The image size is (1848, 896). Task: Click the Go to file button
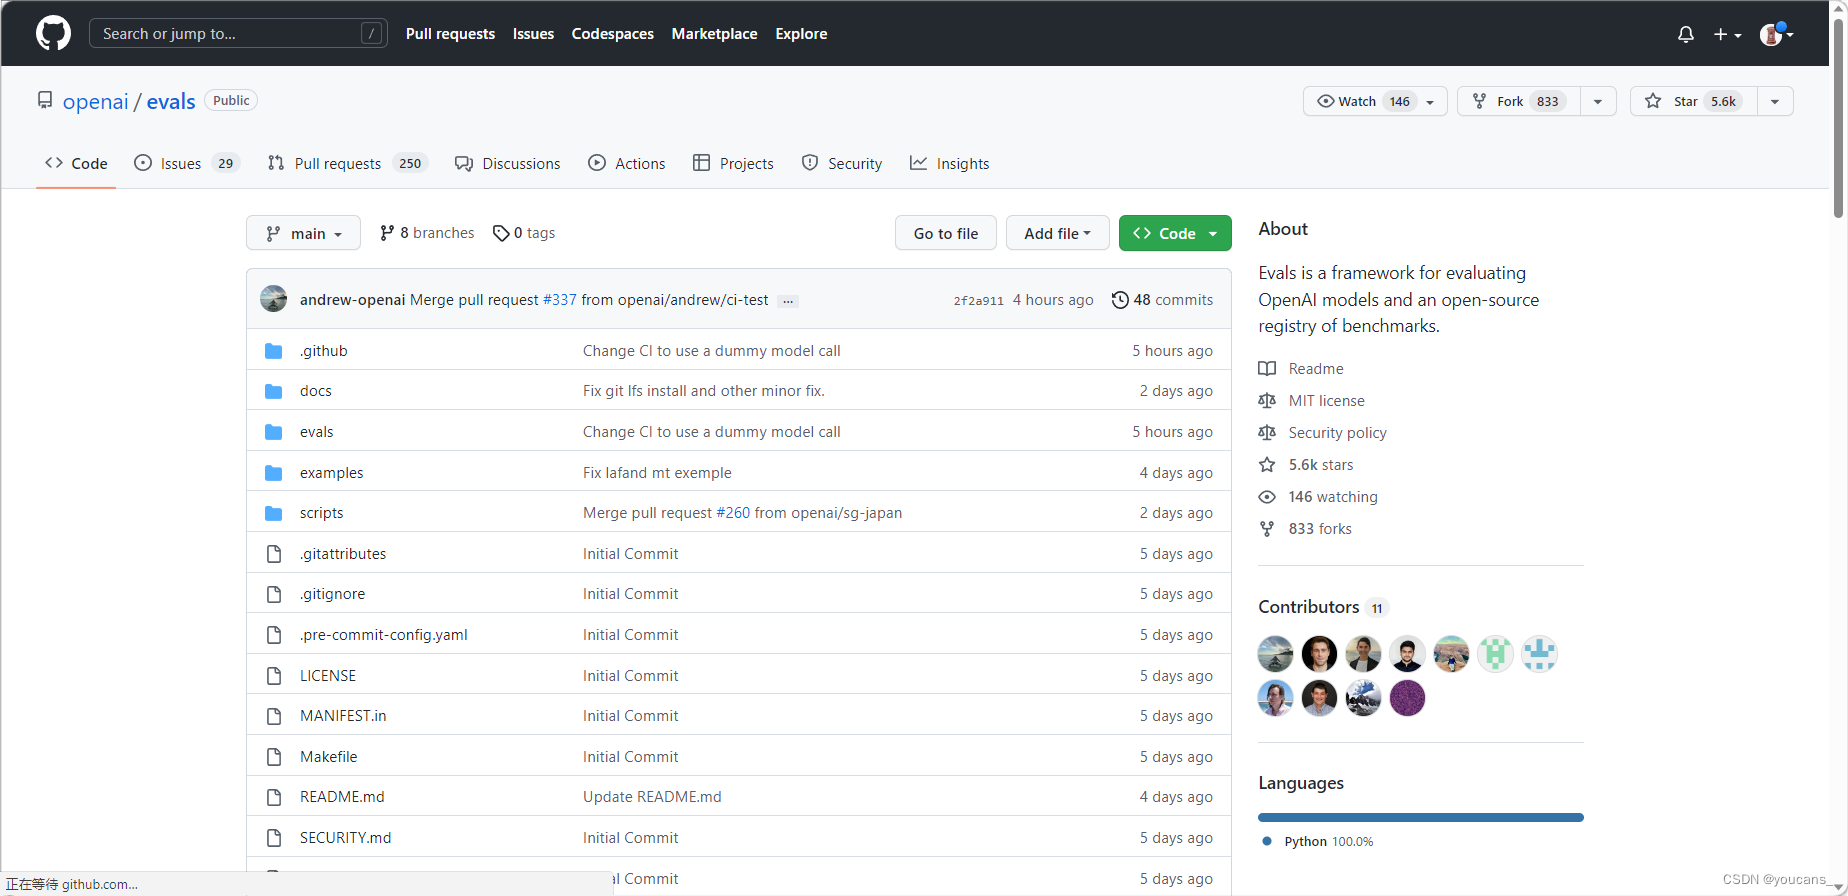946,233
